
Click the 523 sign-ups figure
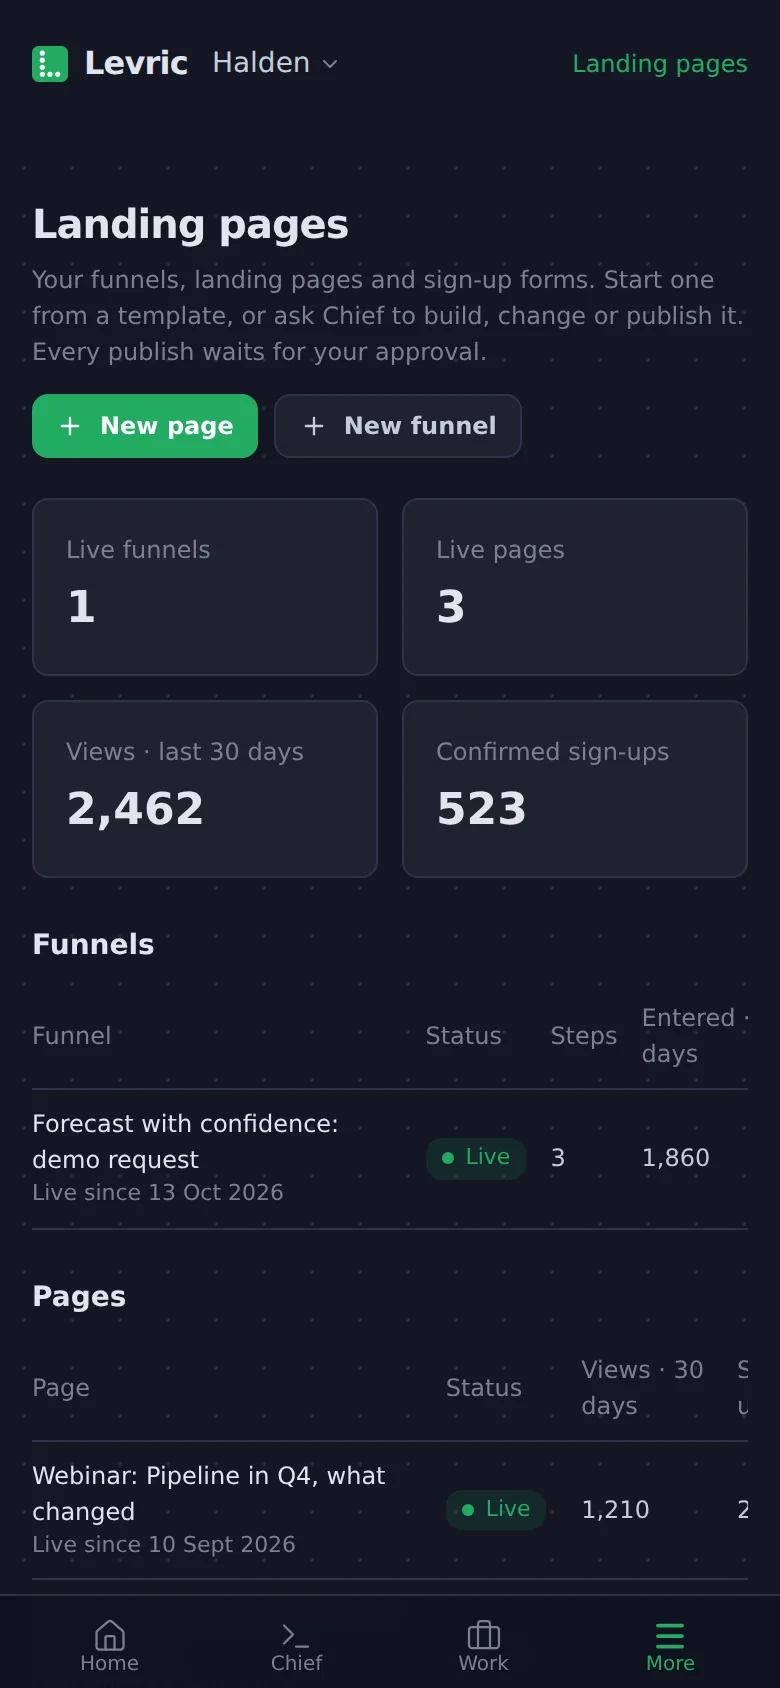click(x=481, y=808)
